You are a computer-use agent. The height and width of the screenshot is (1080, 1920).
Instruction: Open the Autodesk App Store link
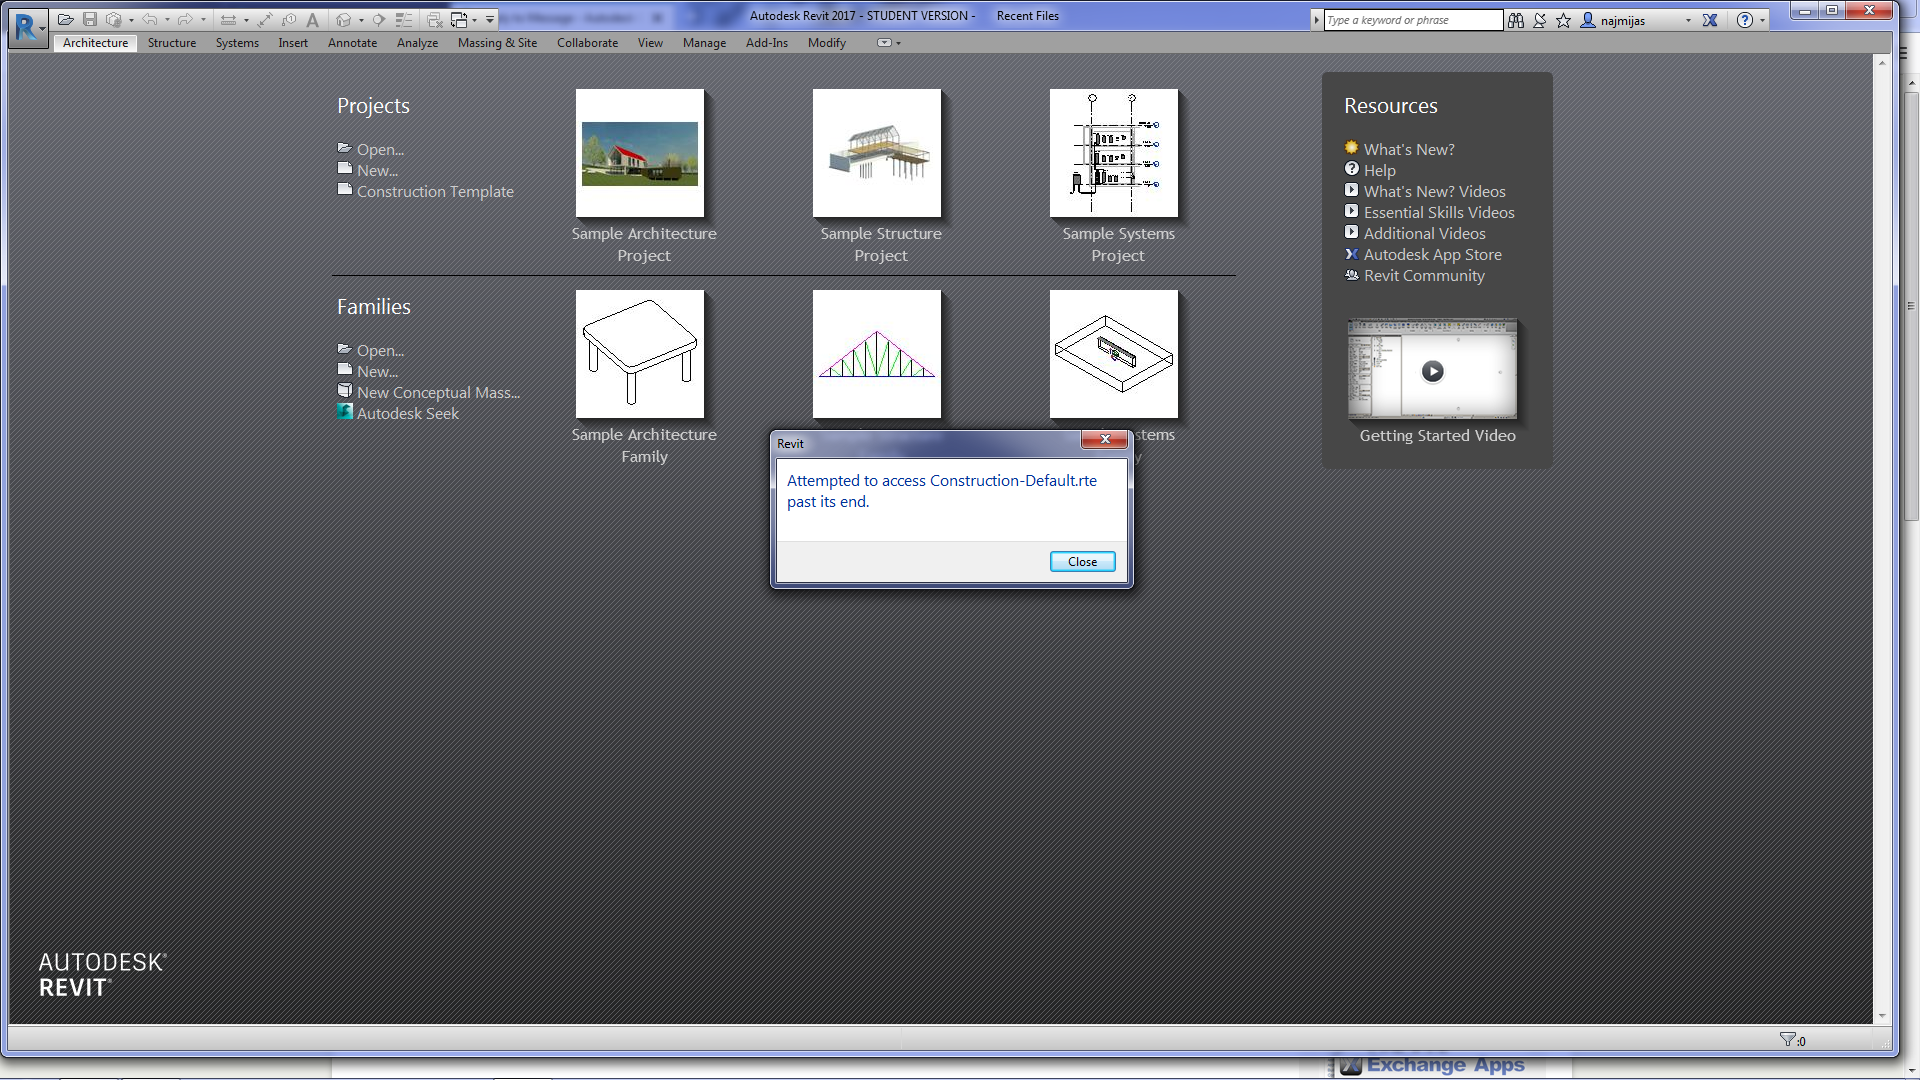click(1432, 254)
